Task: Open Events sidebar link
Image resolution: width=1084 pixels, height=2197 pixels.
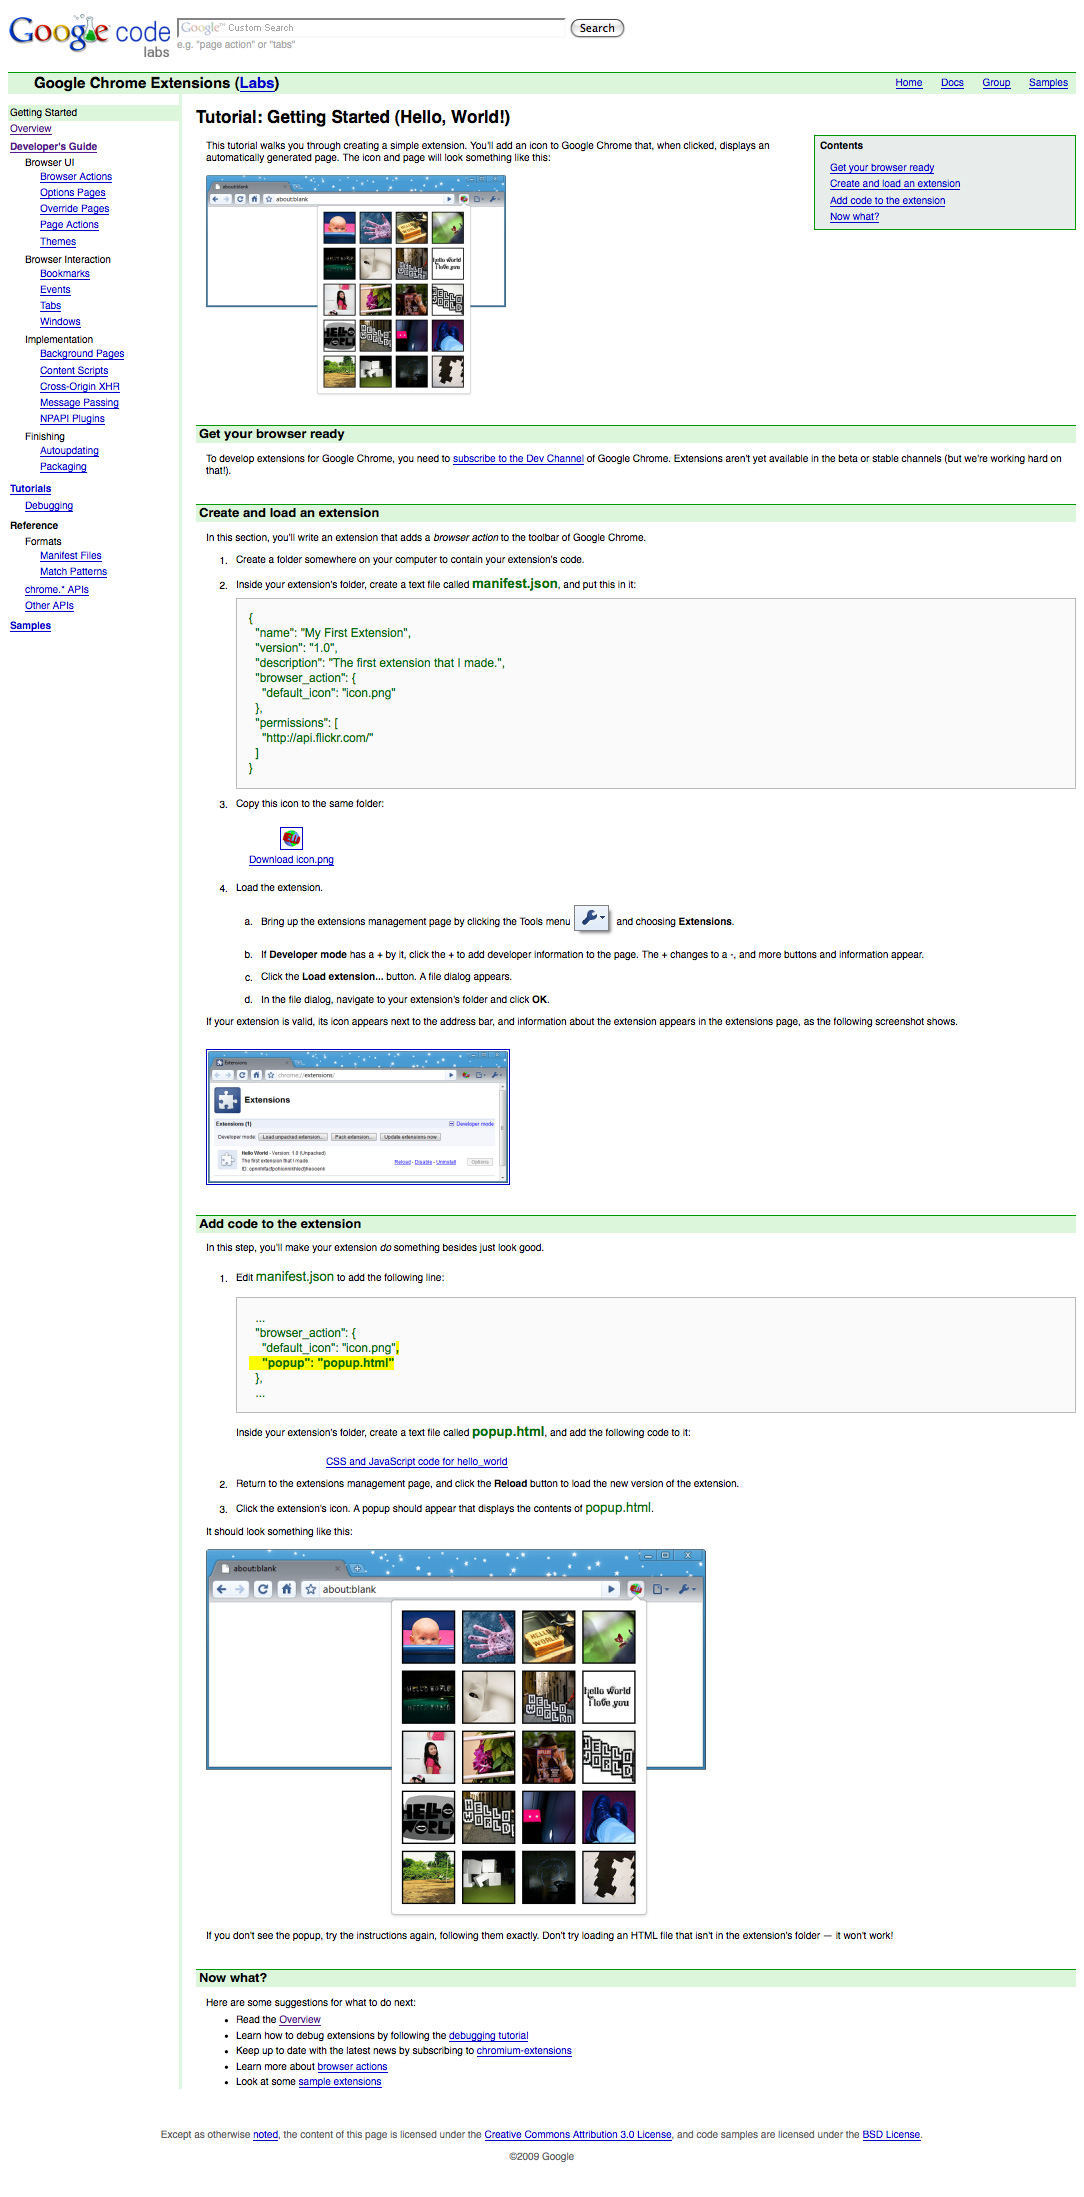Action: tap(55, 290)
